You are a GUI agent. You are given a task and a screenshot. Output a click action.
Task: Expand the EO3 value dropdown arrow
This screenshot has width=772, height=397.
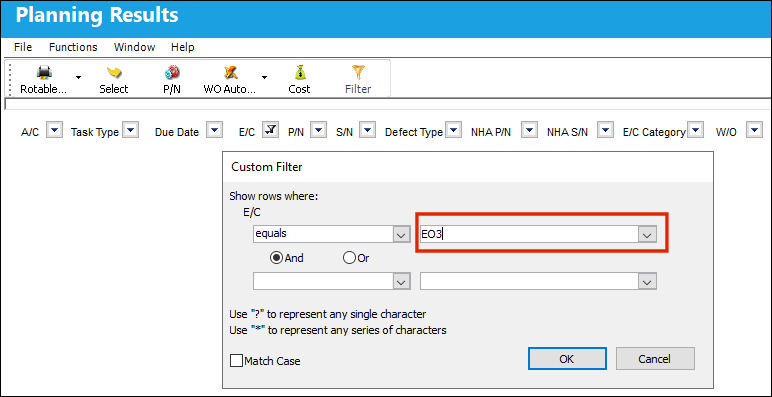(647, 234)
